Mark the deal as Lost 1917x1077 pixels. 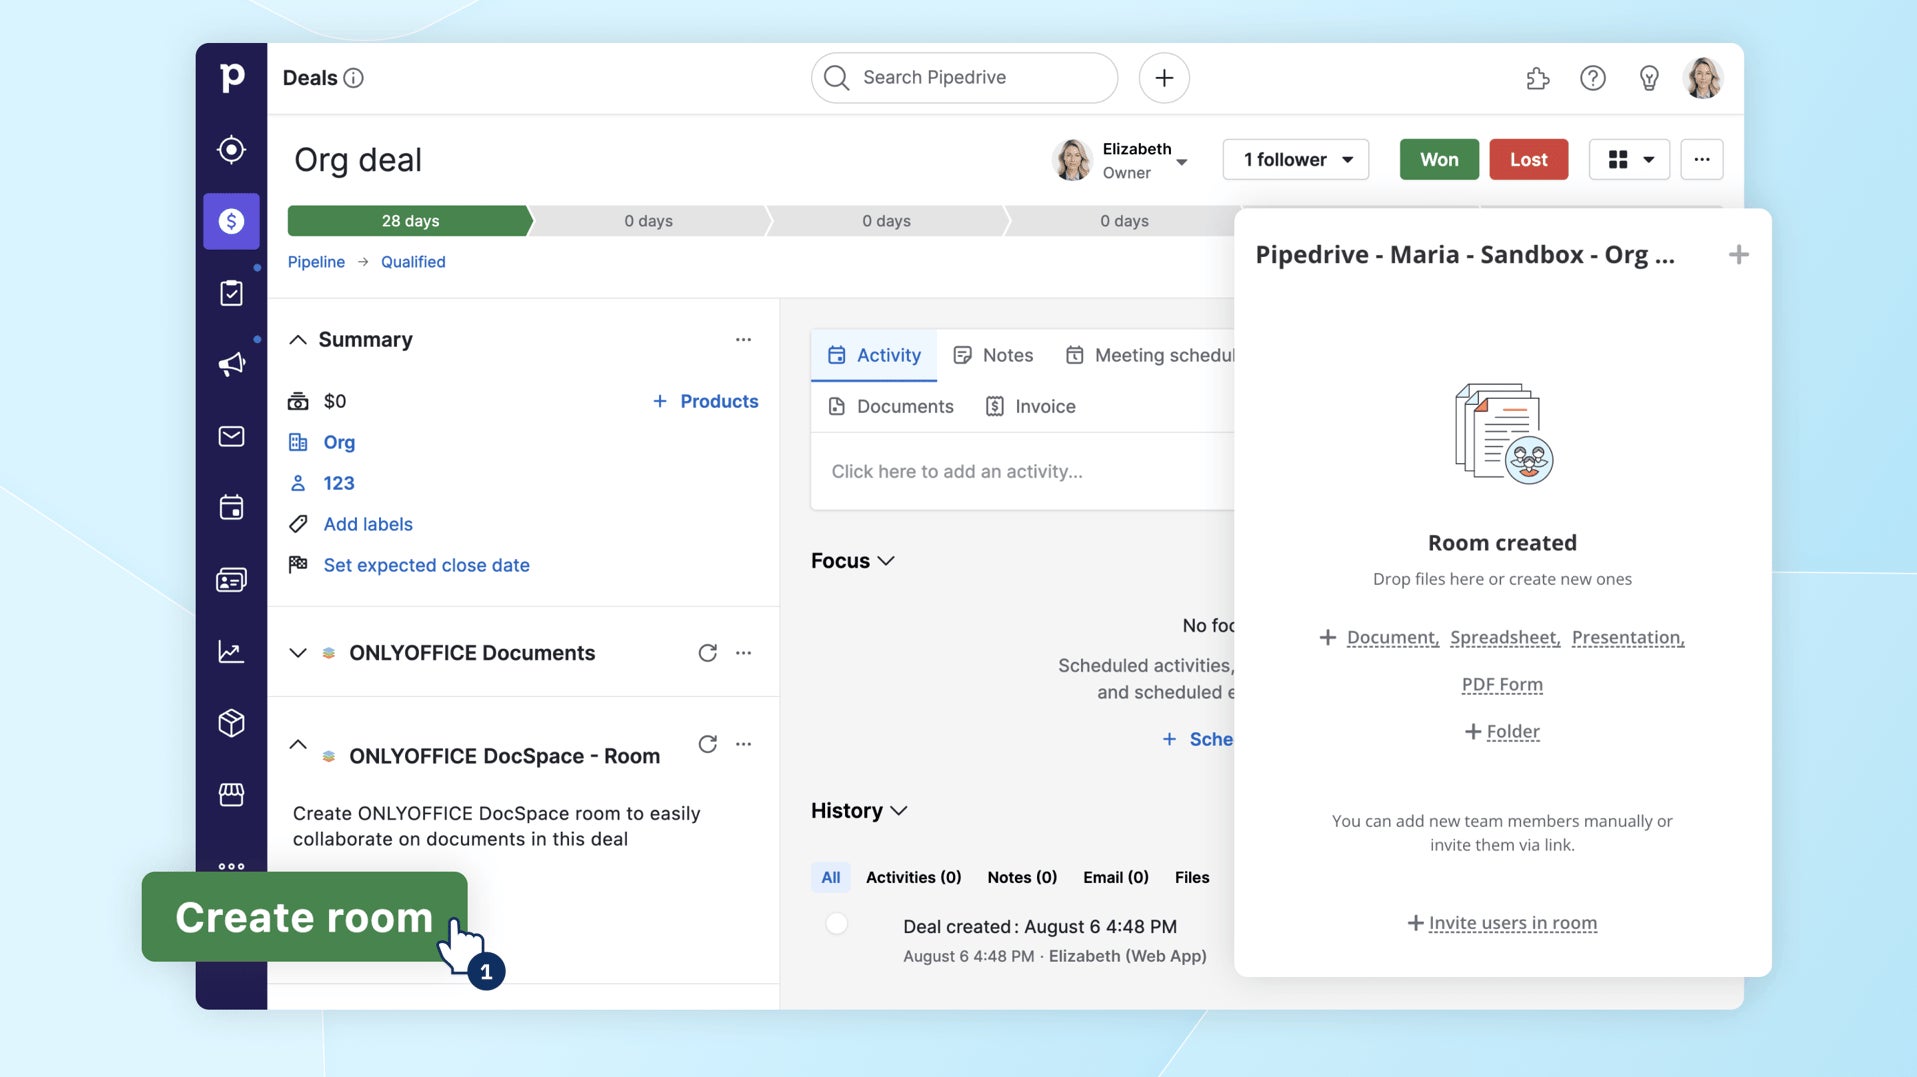point(1528,160)
